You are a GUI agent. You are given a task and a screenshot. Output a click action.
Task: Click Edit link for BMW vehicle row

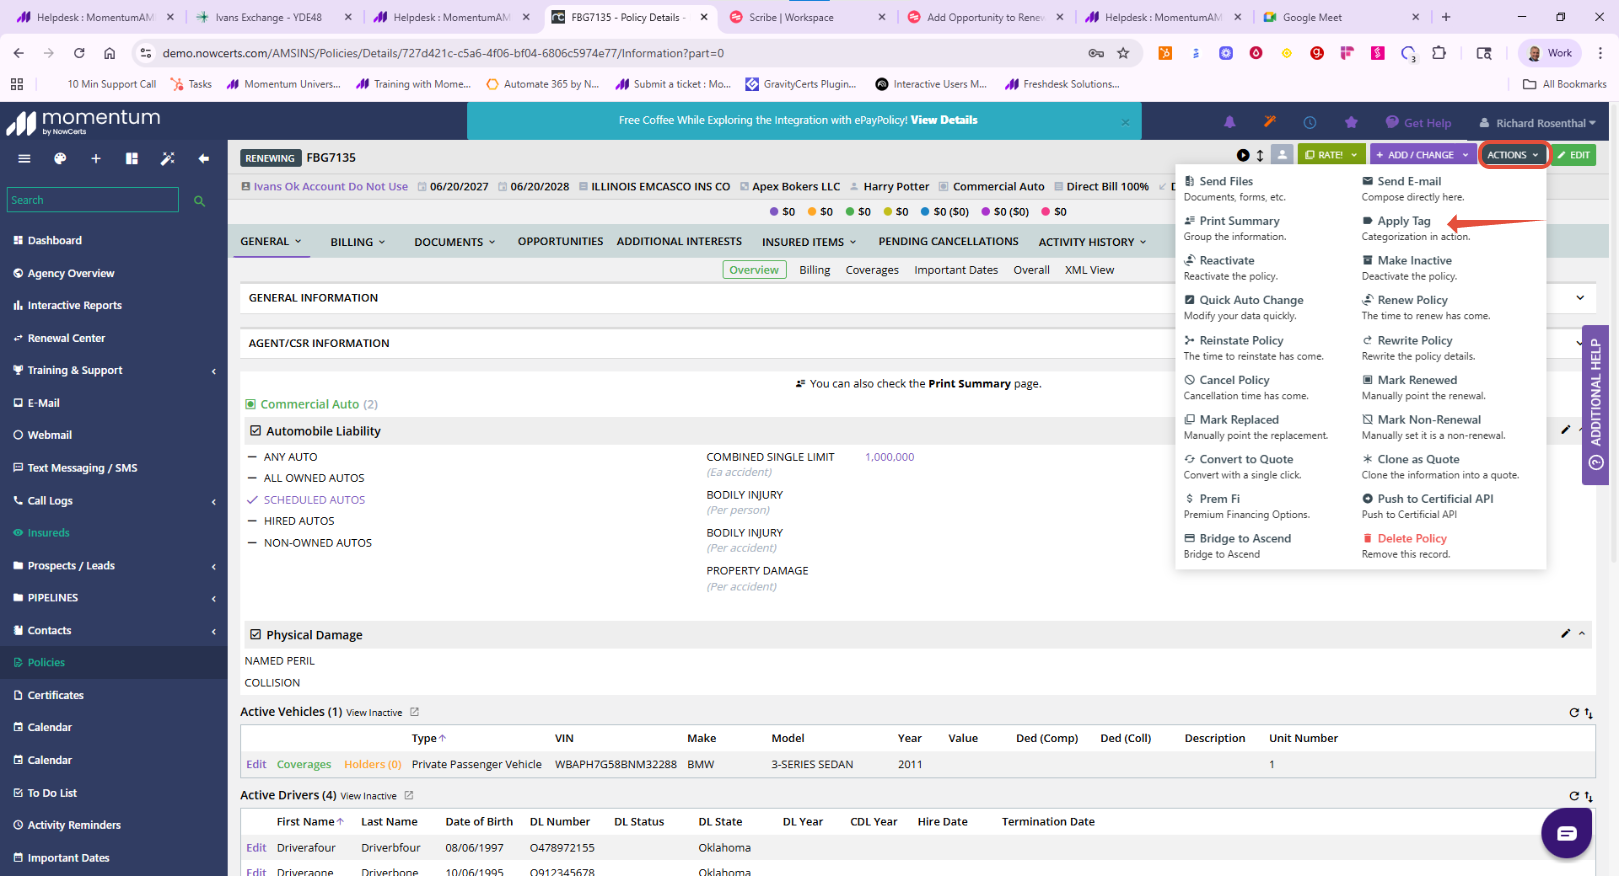coord(256,764)
